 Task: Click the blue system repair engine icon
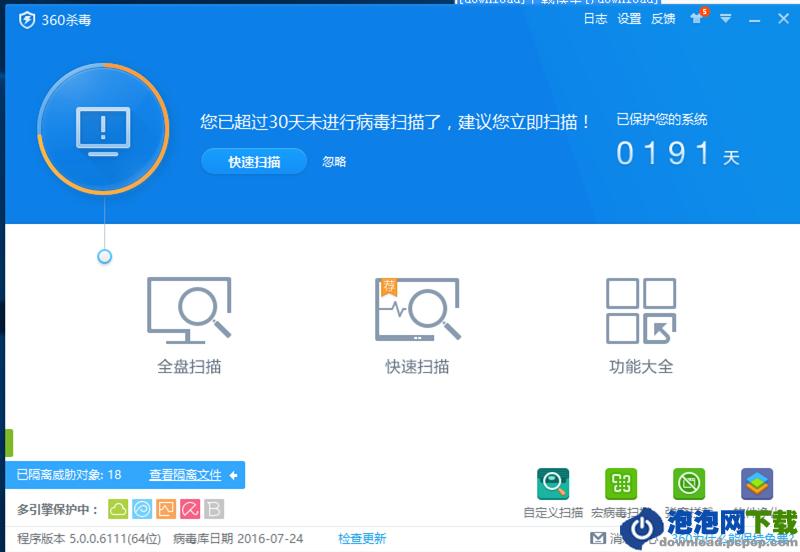(x=142, y=509)
